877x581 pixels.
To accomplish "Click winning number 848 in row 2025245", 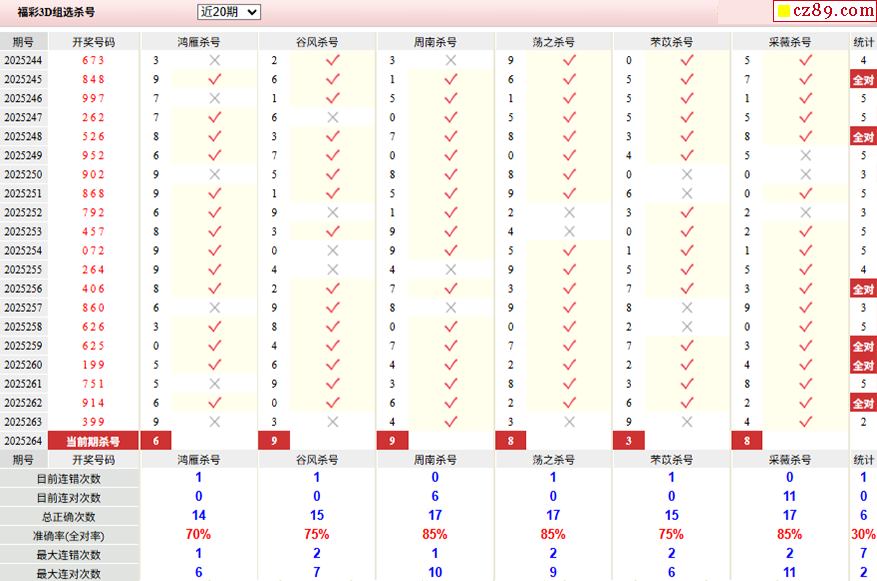I will click(x=93, y=79).
